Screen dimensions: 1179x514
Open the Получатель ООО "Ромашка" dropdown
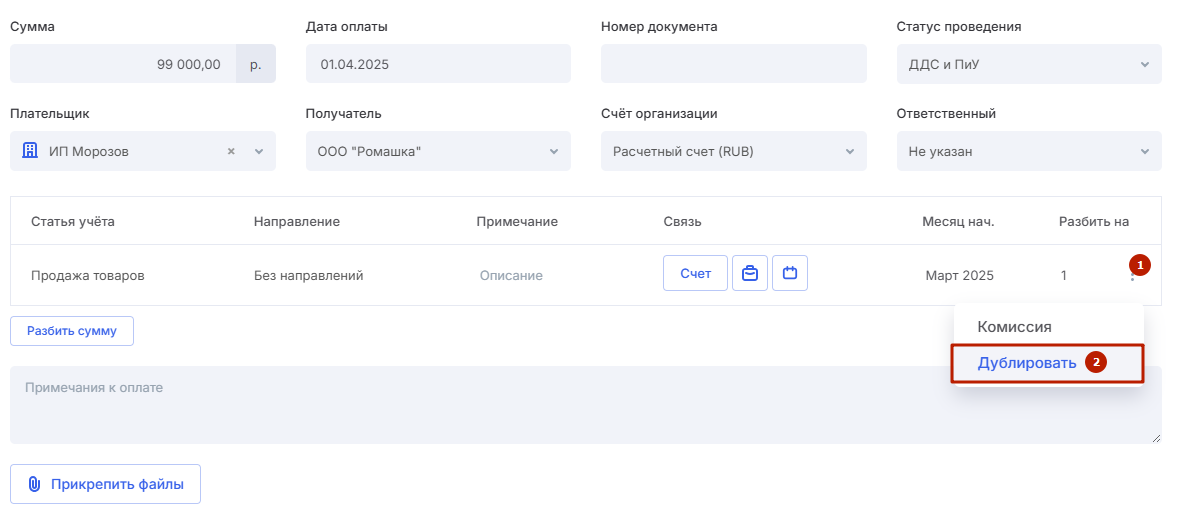[x=438, y=151]
